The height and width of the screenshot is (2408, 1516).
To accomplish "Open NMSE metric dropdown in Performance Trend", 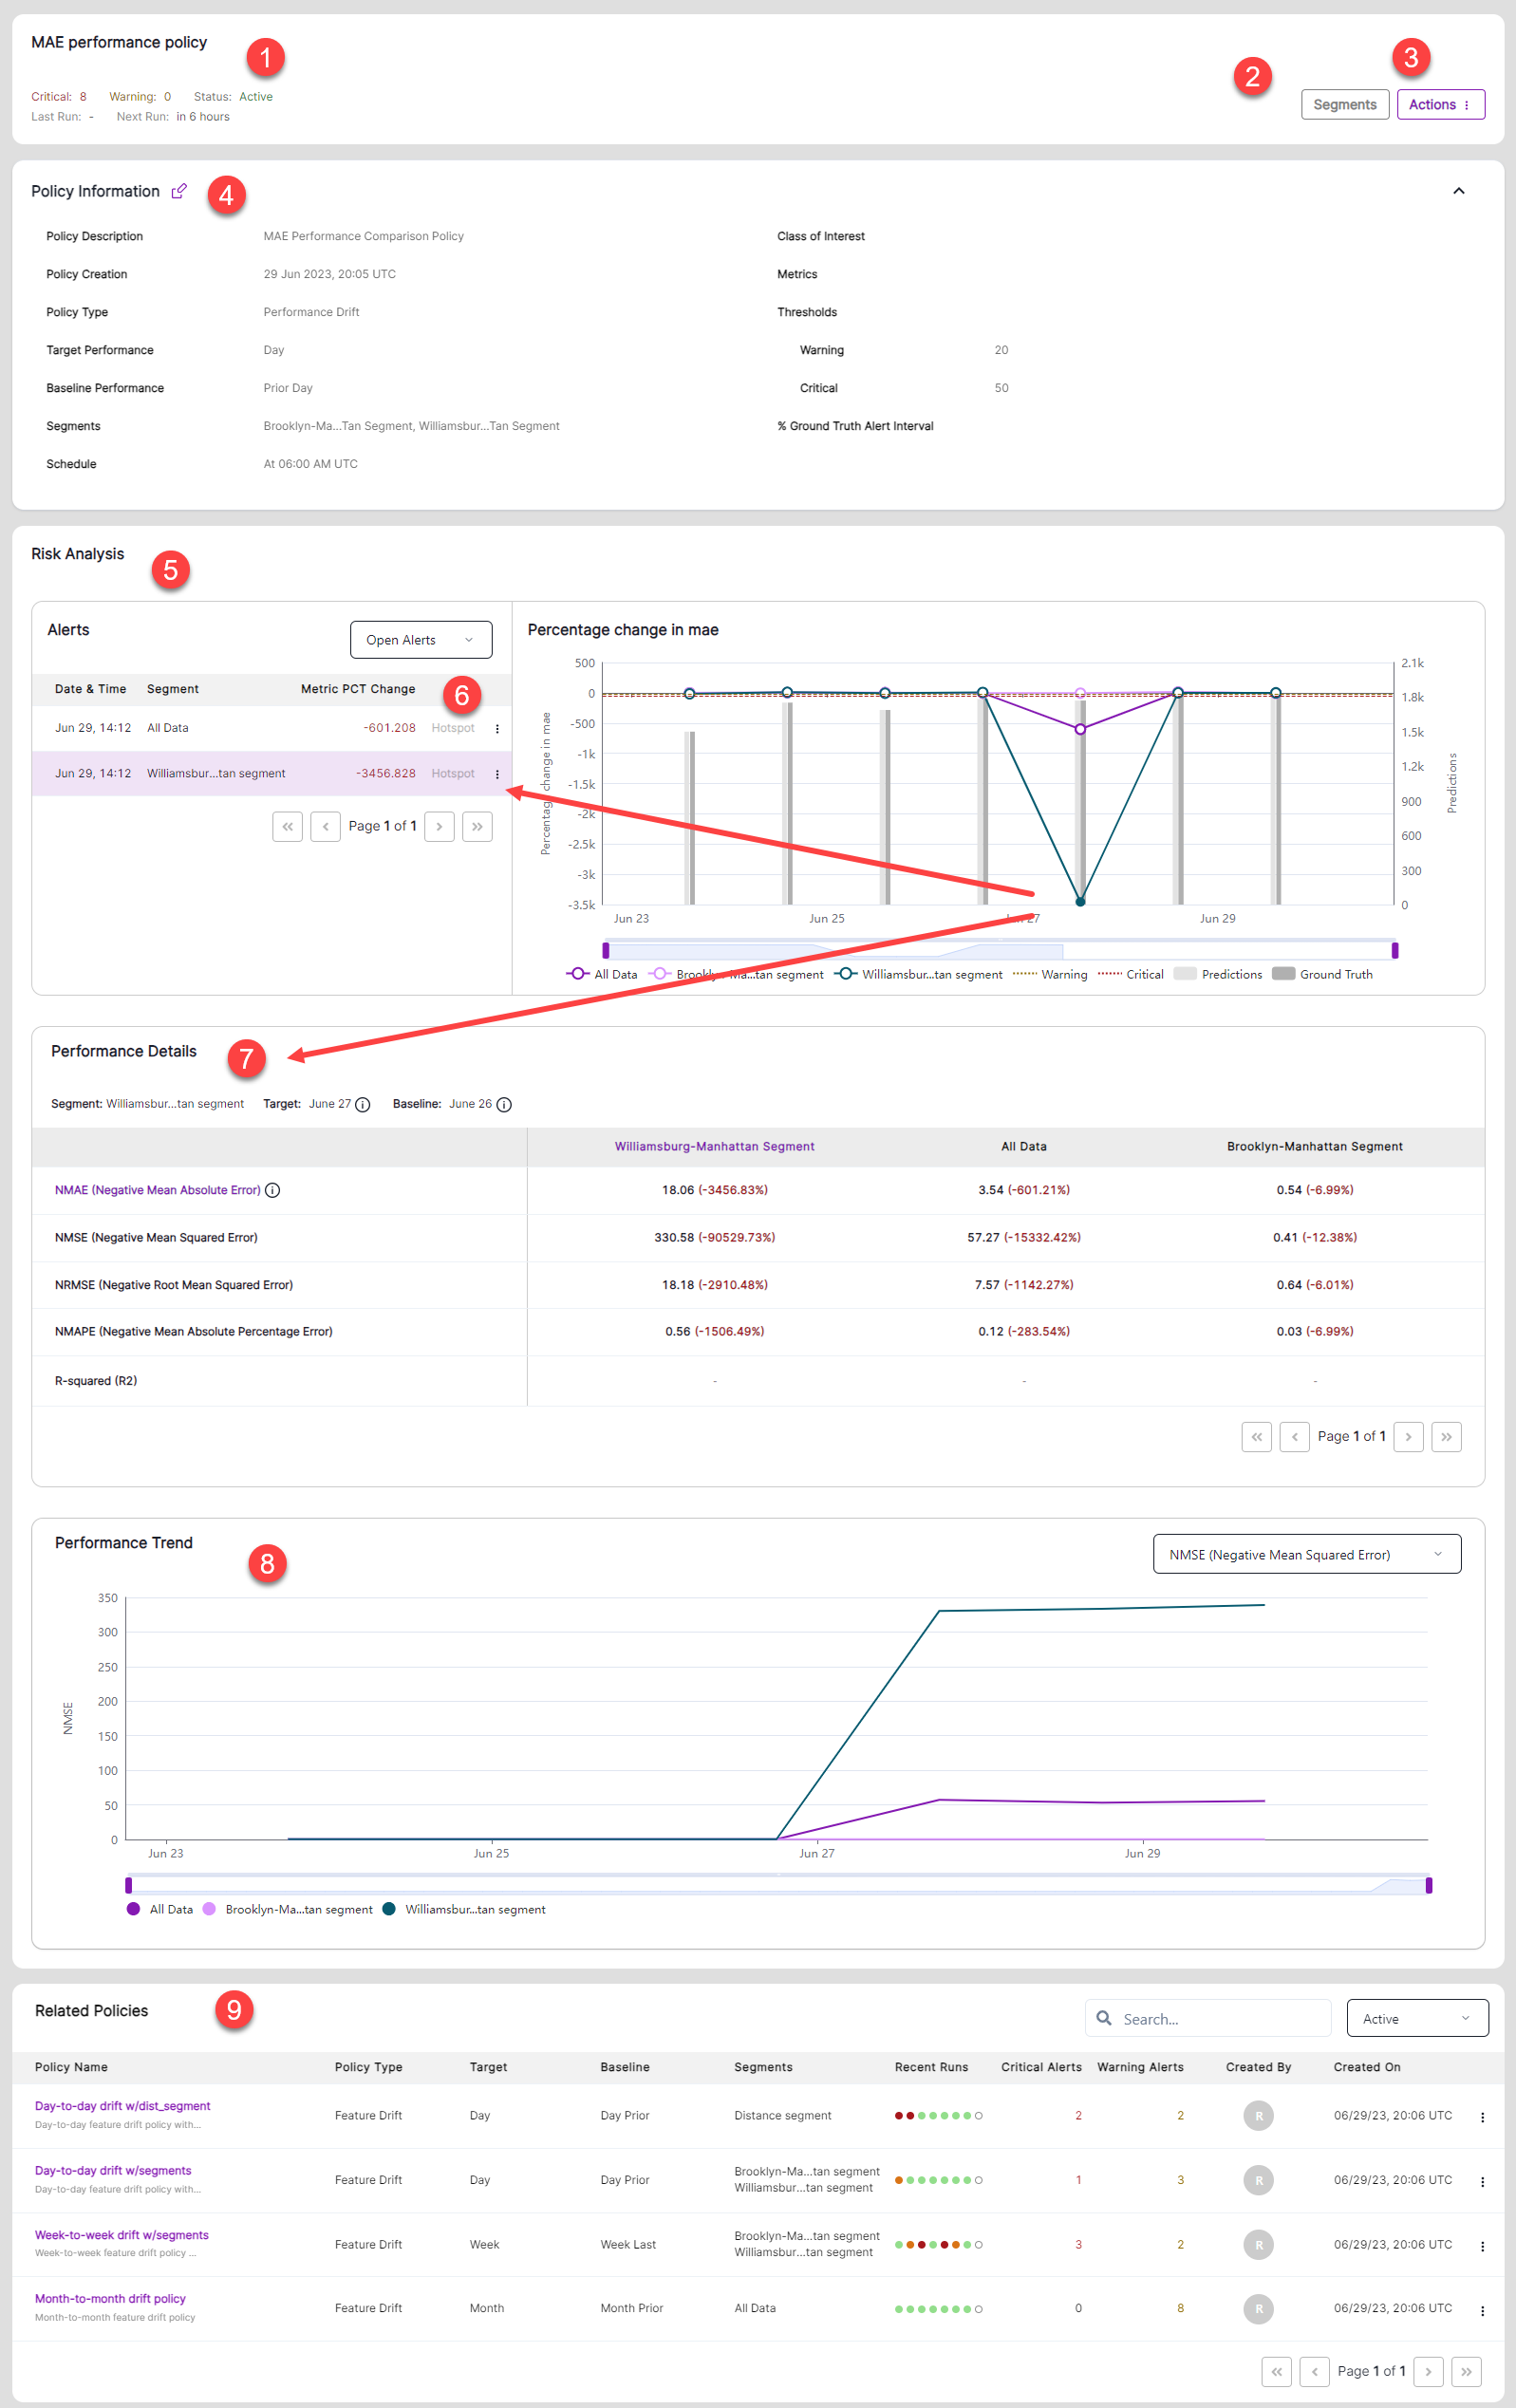I will pyautogui.click(x=1307, y=1554).
